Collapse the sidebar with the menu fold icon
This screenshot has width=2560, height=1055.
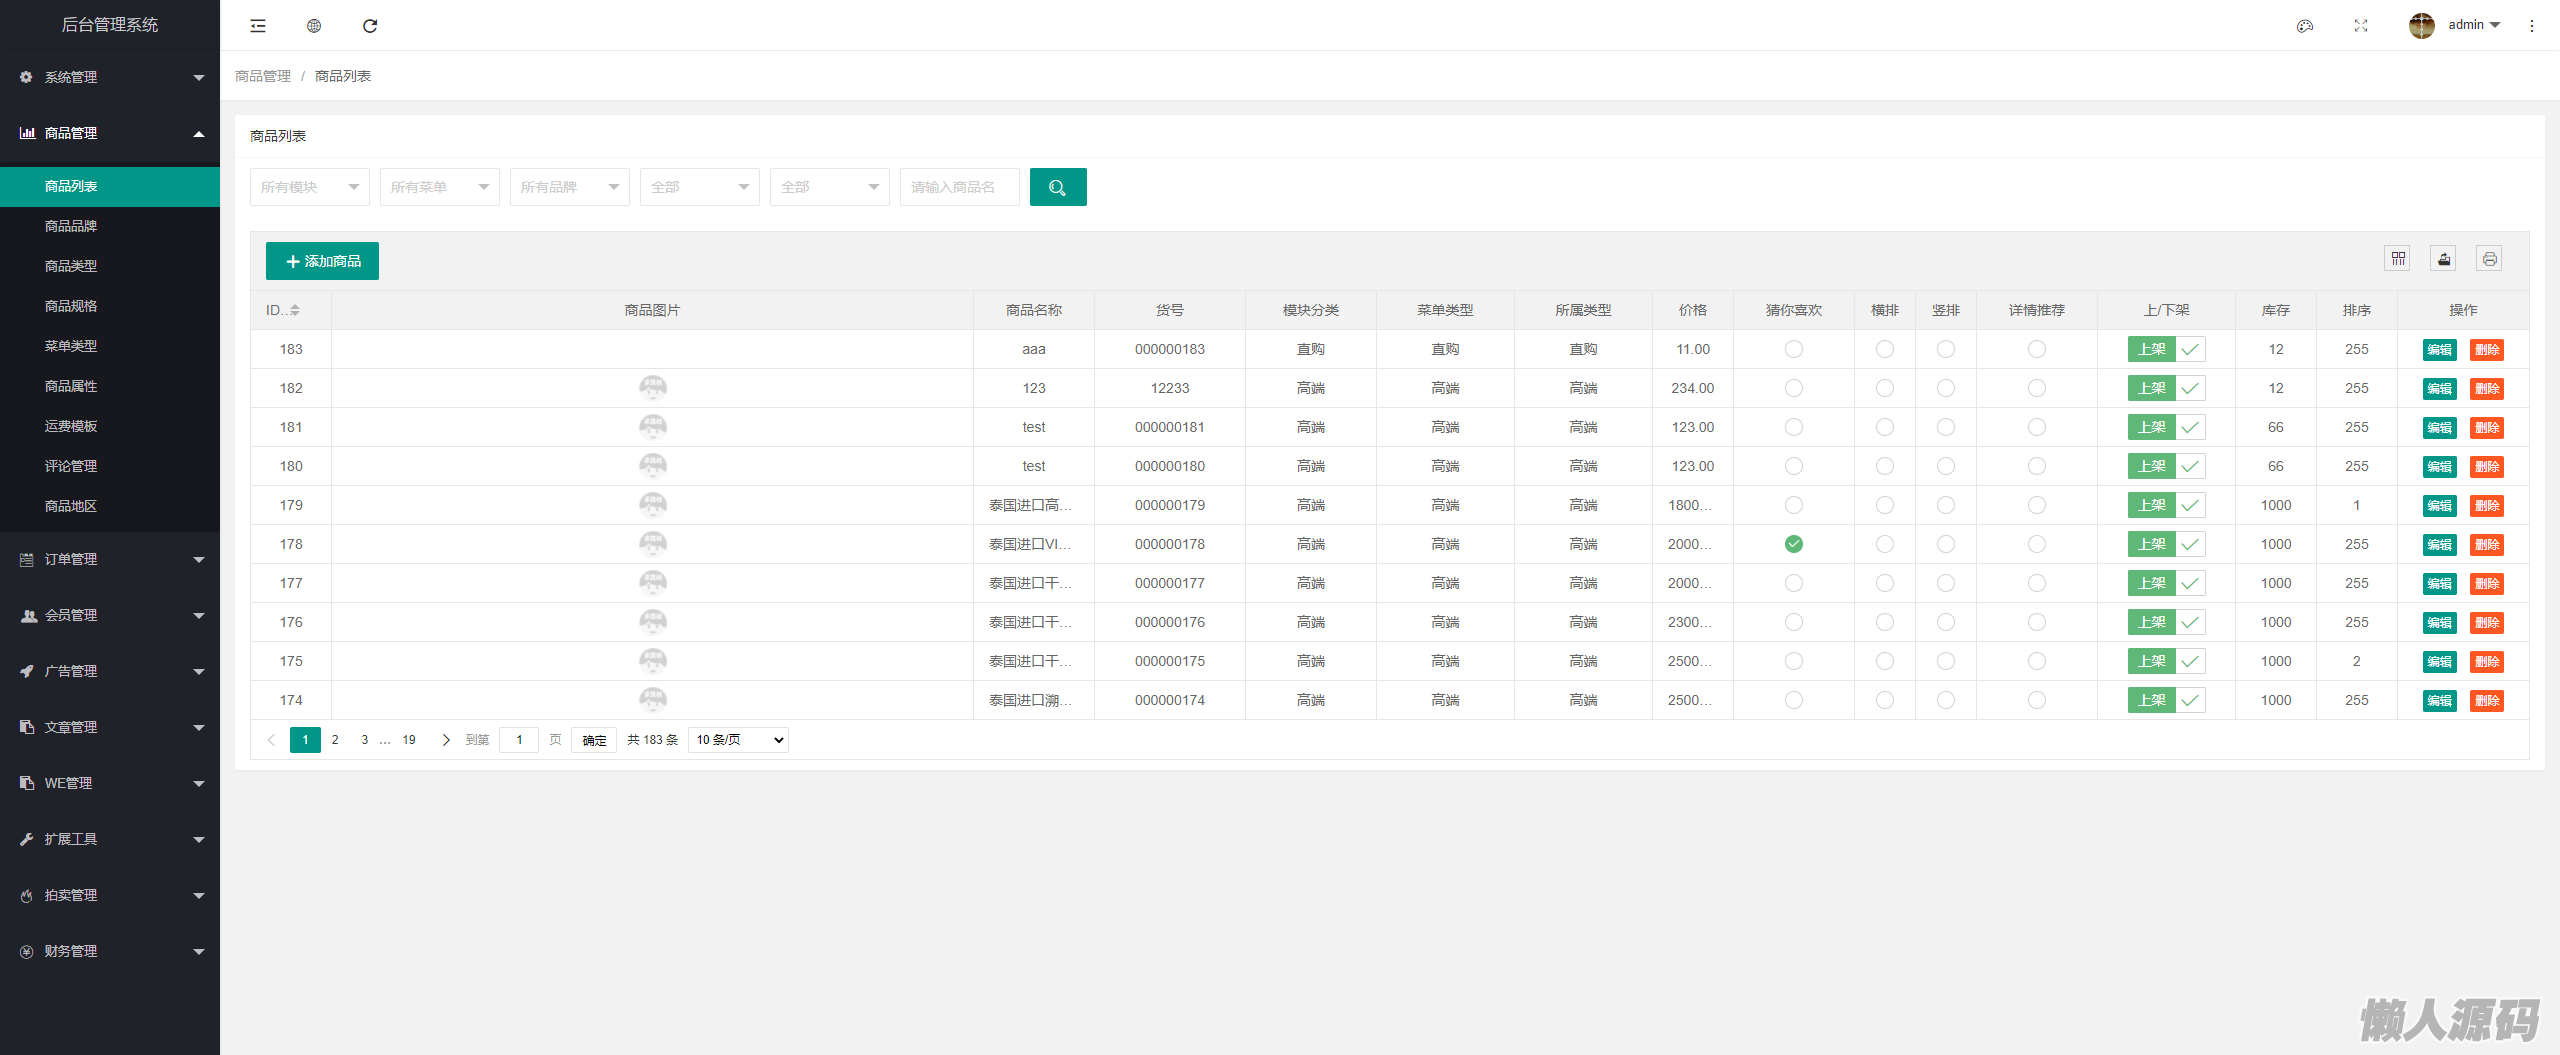(258, 26)
